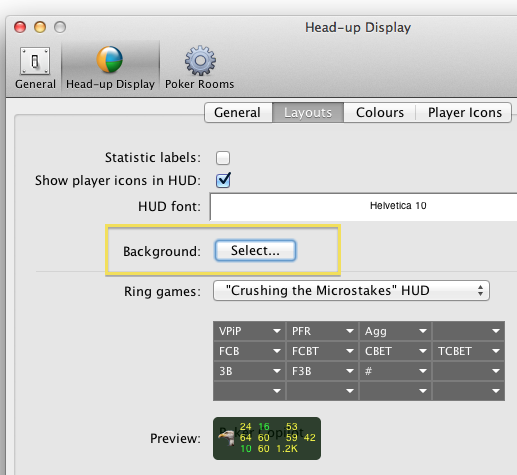This screenshot has height=475, width=517.
Task: Open the TCBET stat dropdown
Action: [x=469, y=351]
